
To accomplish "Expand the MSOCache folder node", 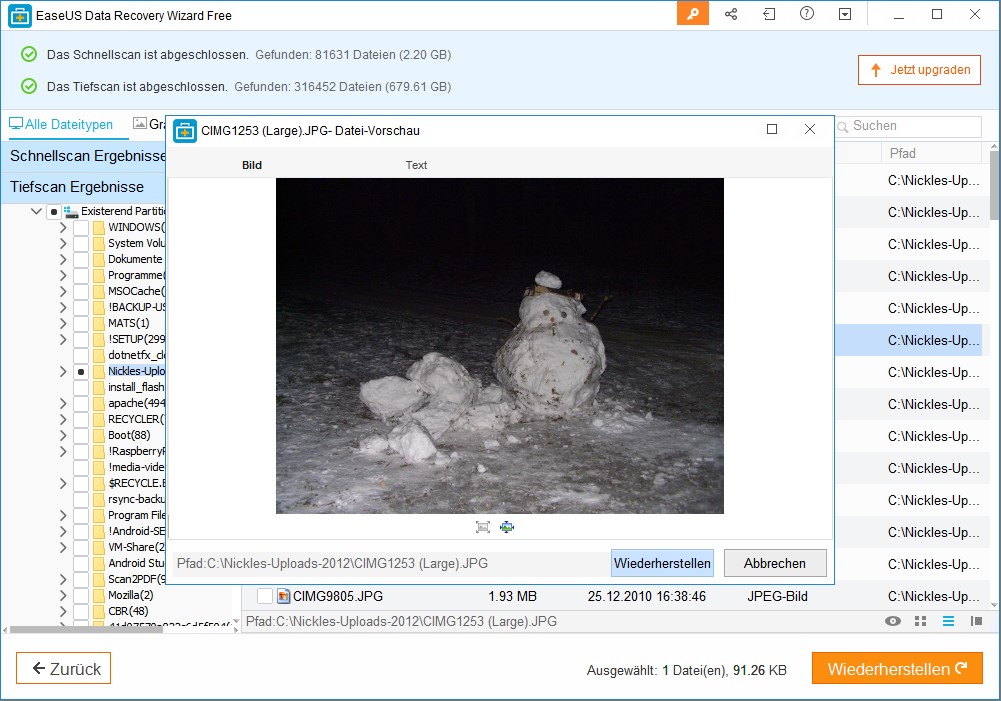I will point(63,291).
